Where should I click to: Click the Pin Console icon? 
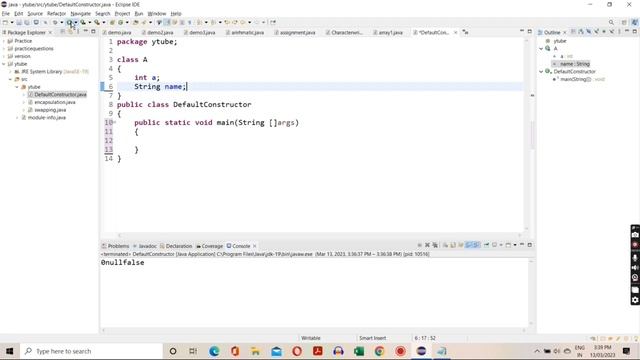coord(487,245)
